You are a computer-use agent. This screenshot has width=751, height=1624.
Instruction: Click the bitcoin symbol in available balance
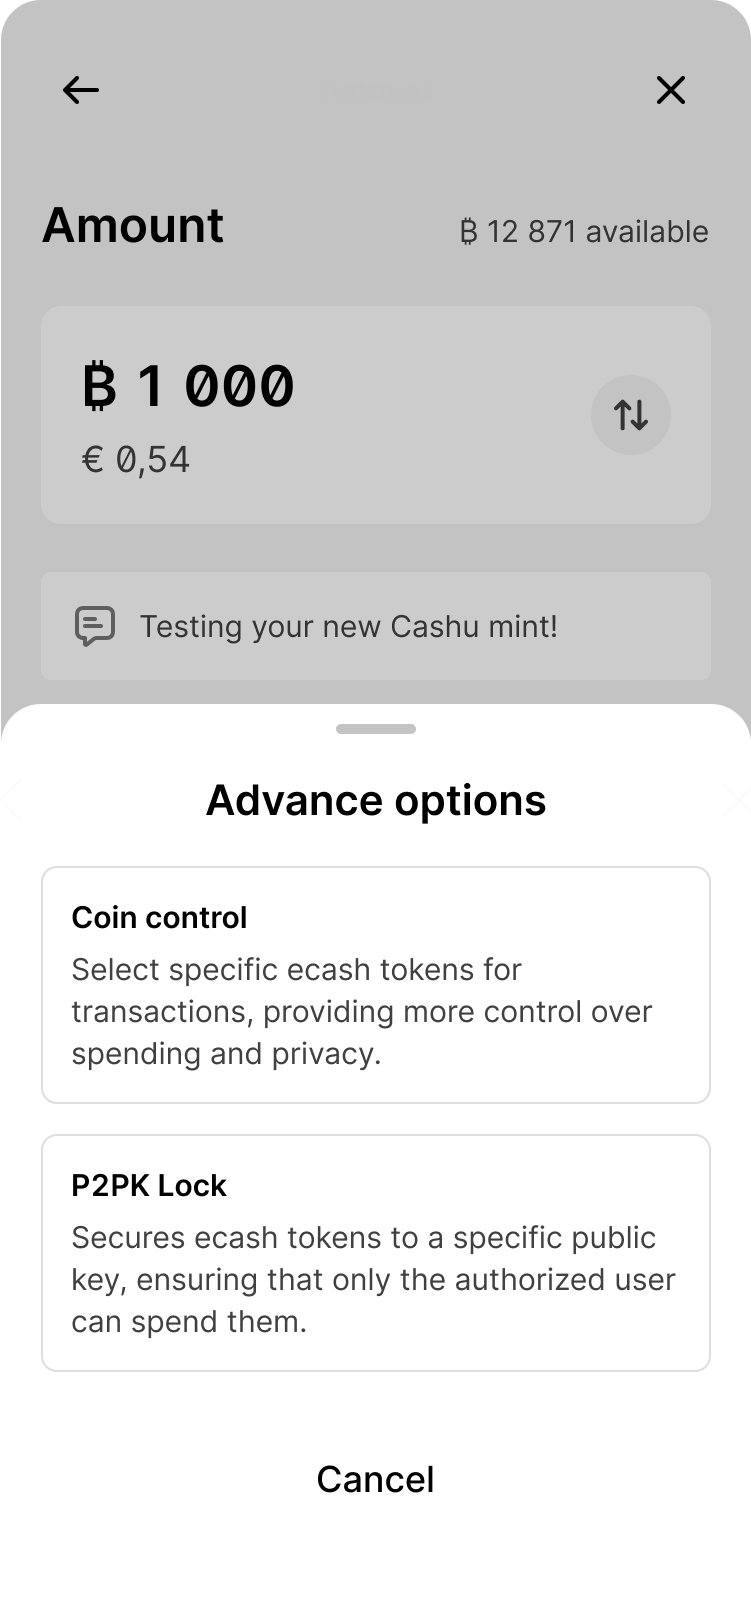click(x=469, y=232)
